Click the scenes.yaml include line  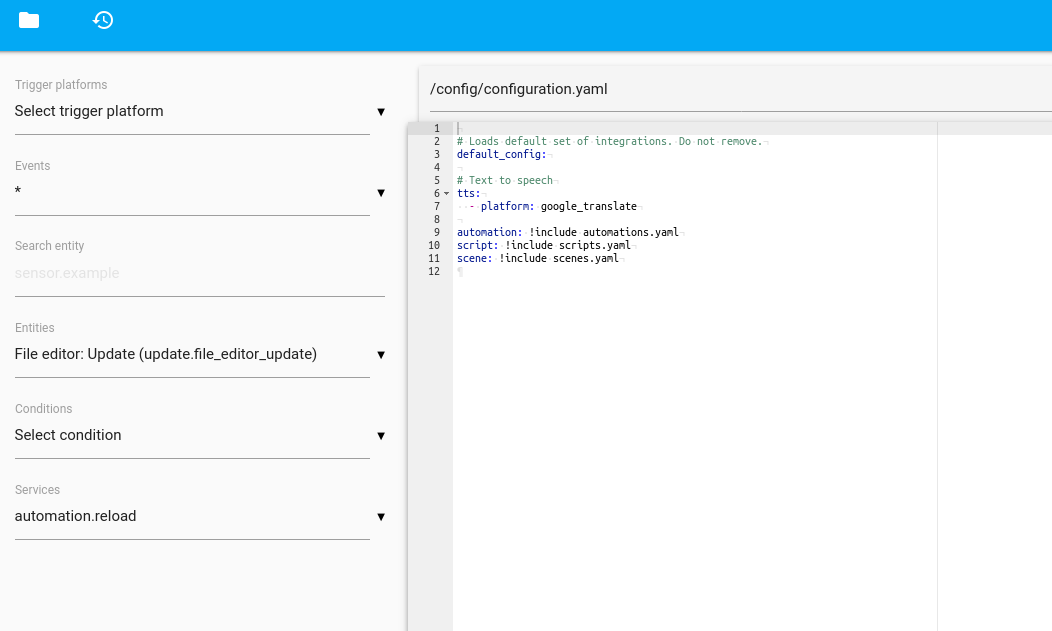537,259
